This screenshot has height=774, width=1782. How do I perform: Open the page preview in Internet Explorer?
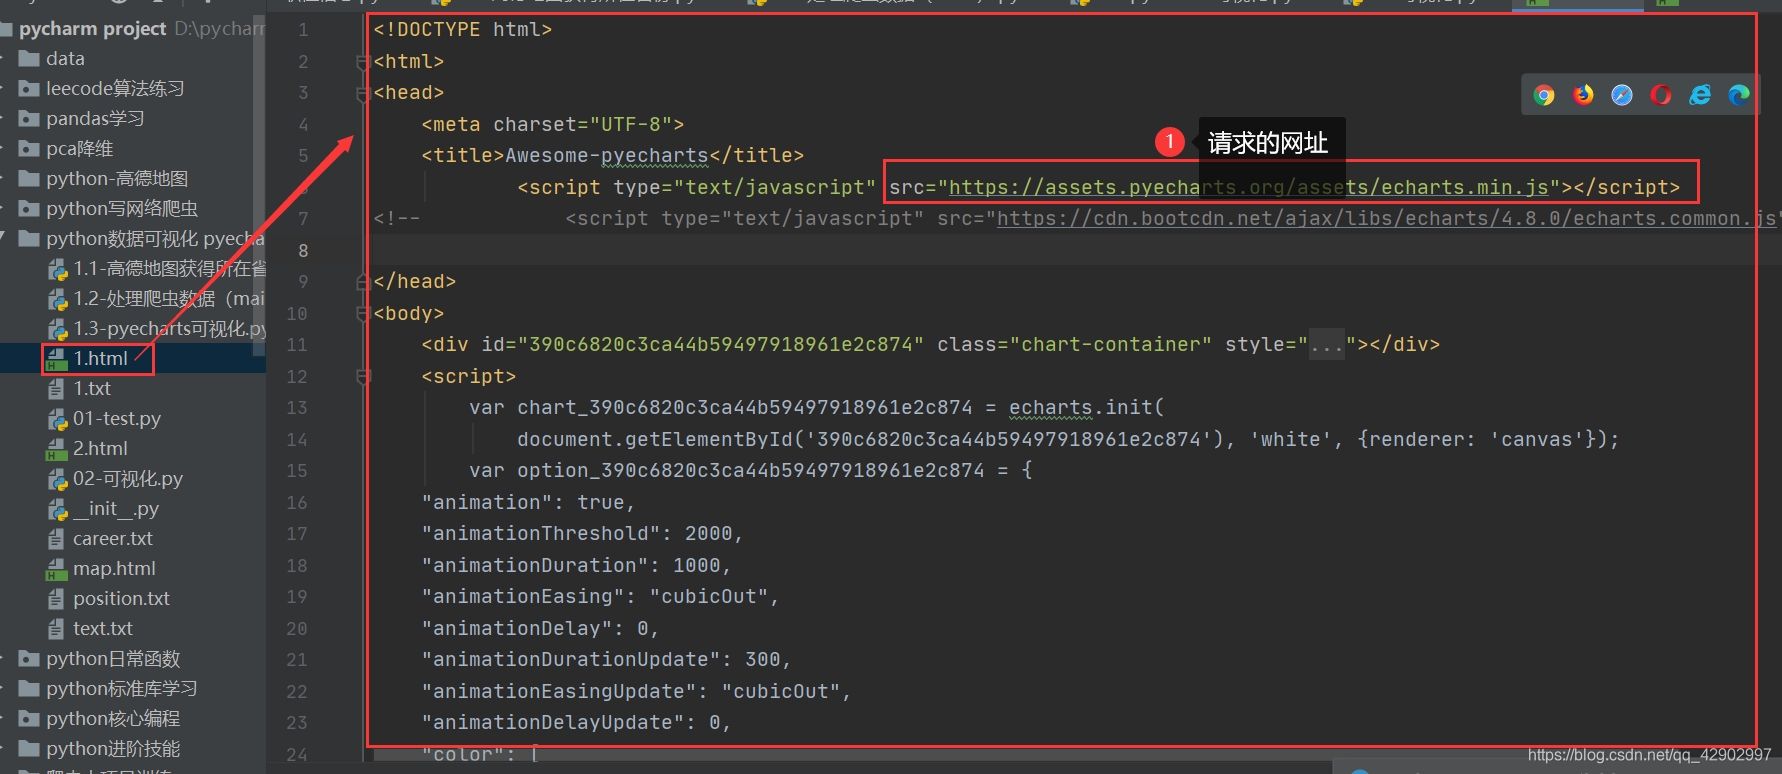[x=1700, y=95]
